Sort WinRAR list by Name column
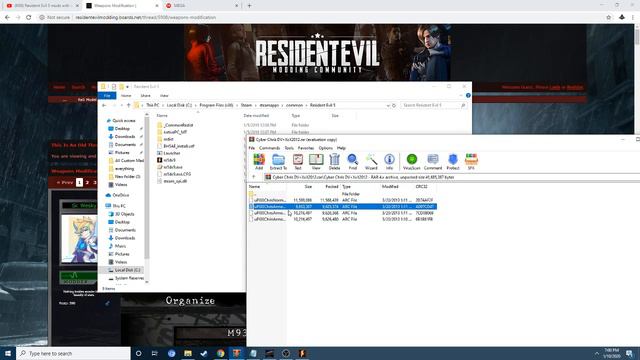Viewport: 640px width, 360px height. (x=254, y=187)
